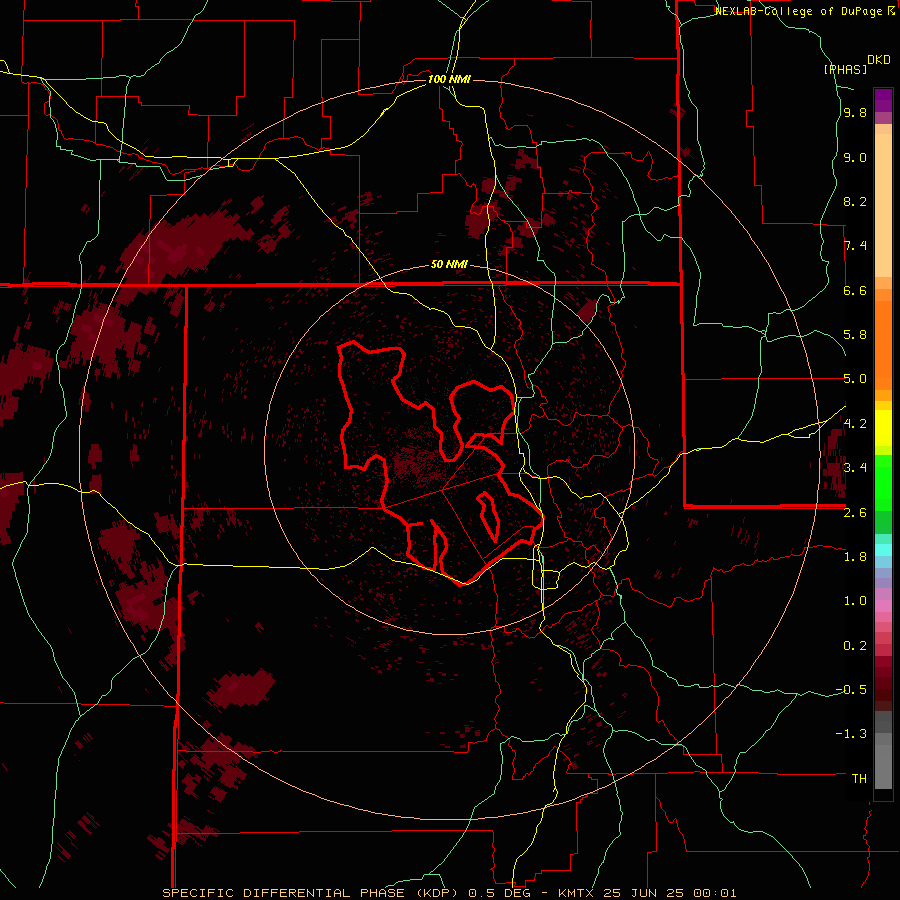Viewport: 900px width, 900px height.
Task: Select the 1.8 scale value
Action: (855, 557)
